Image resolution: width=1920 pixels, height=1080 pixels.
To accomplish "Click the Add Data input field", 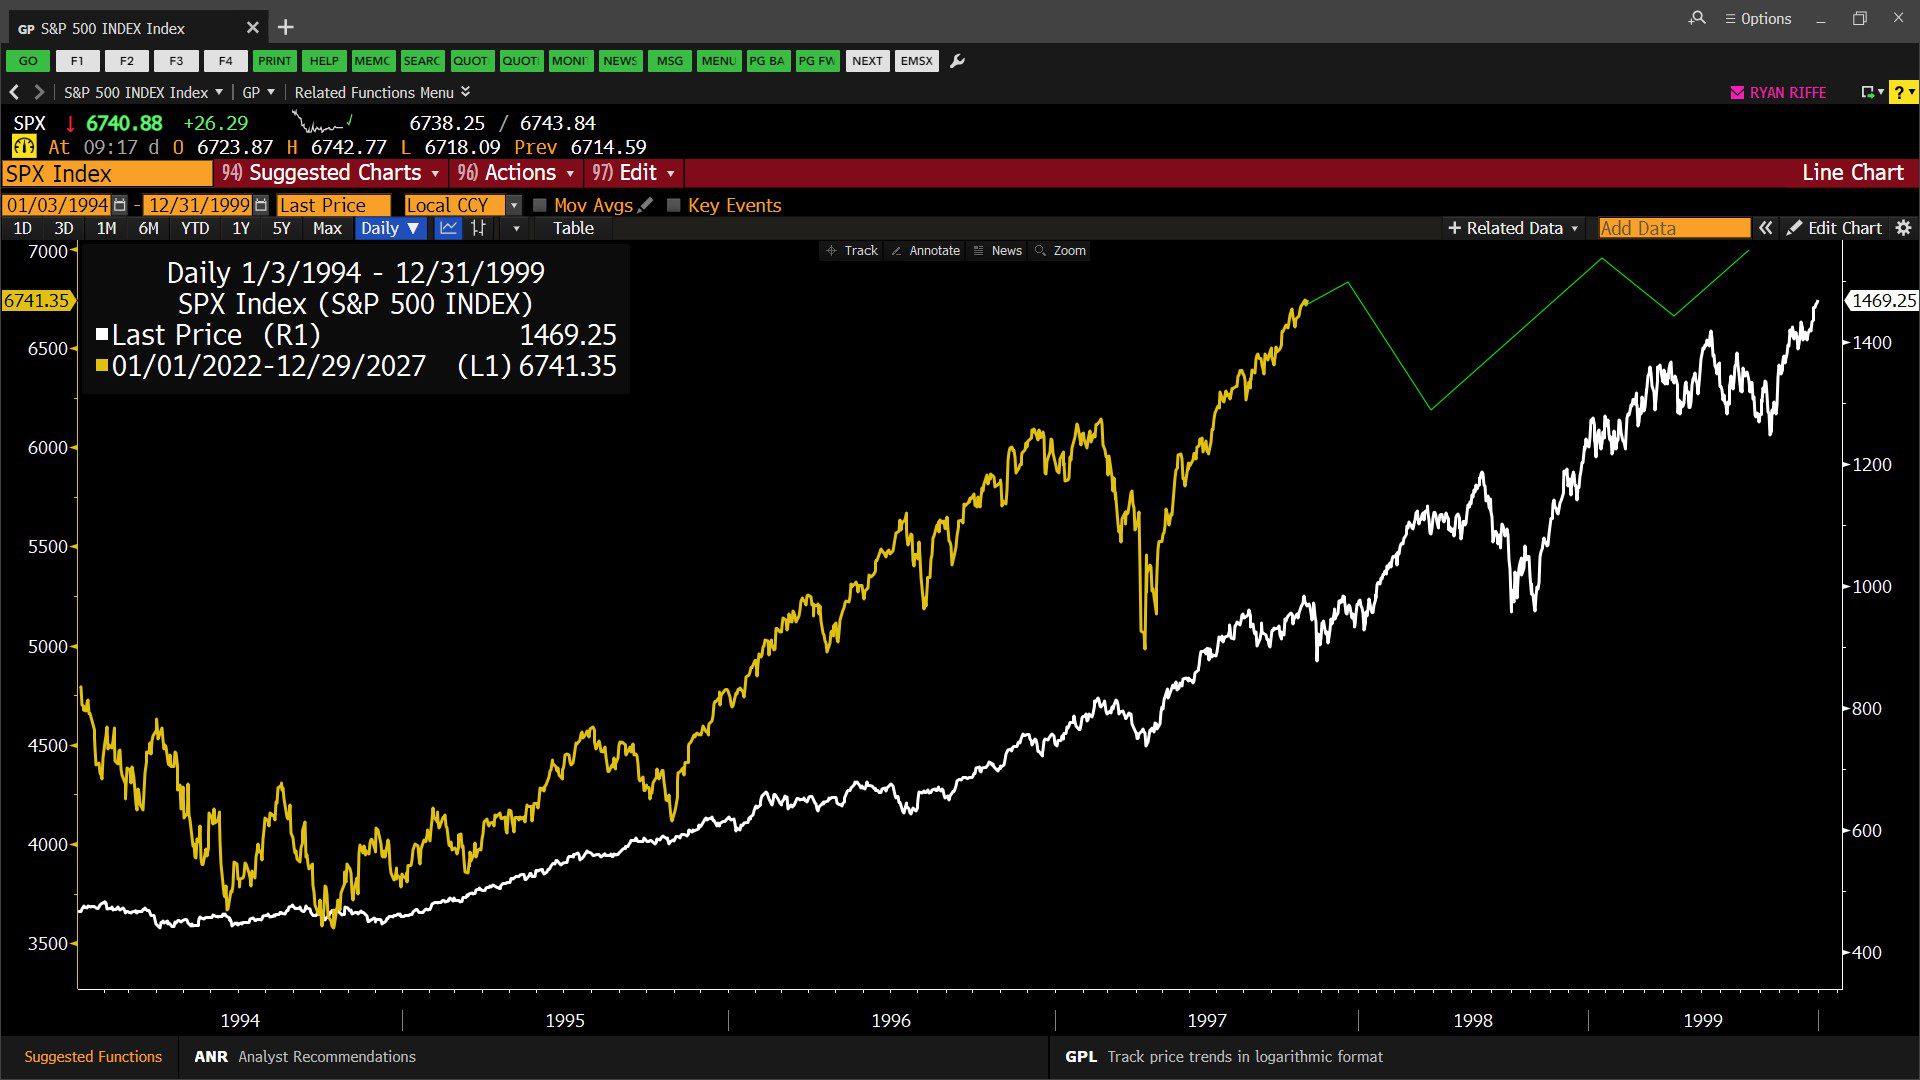I will pos(1673,228).
